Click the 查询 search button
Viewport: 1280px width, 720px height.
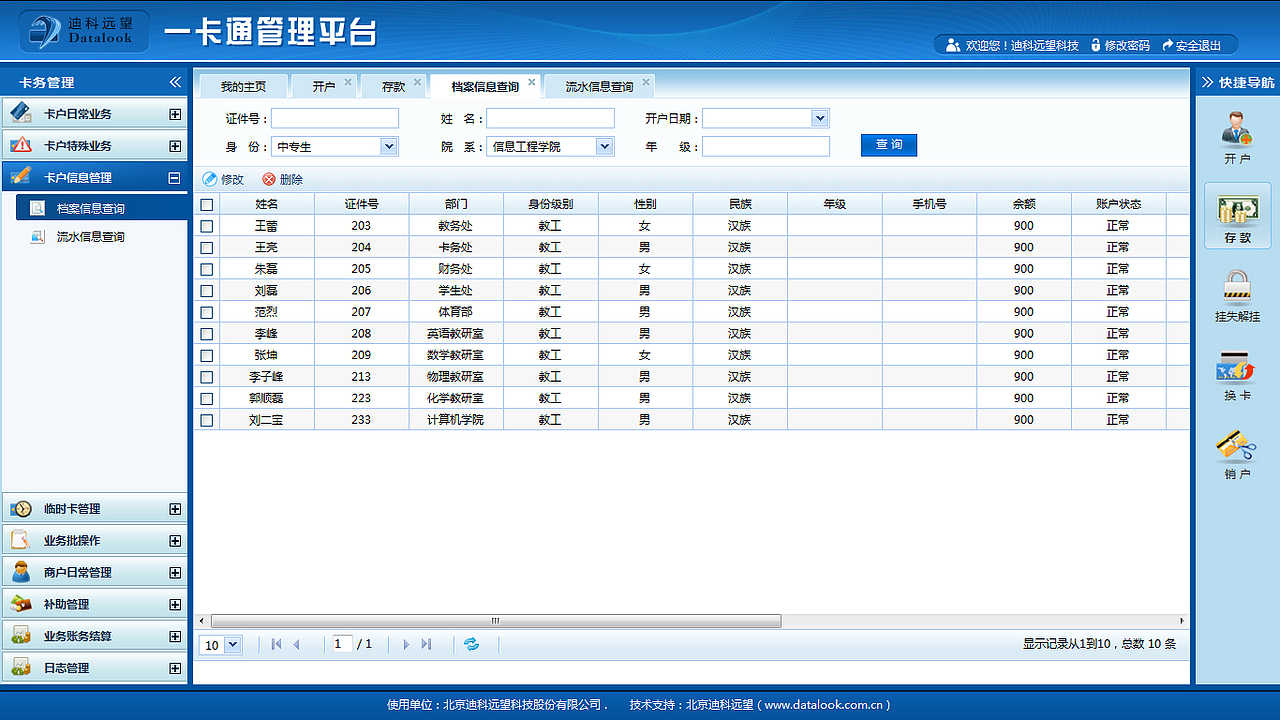click(x=889, y=145)
